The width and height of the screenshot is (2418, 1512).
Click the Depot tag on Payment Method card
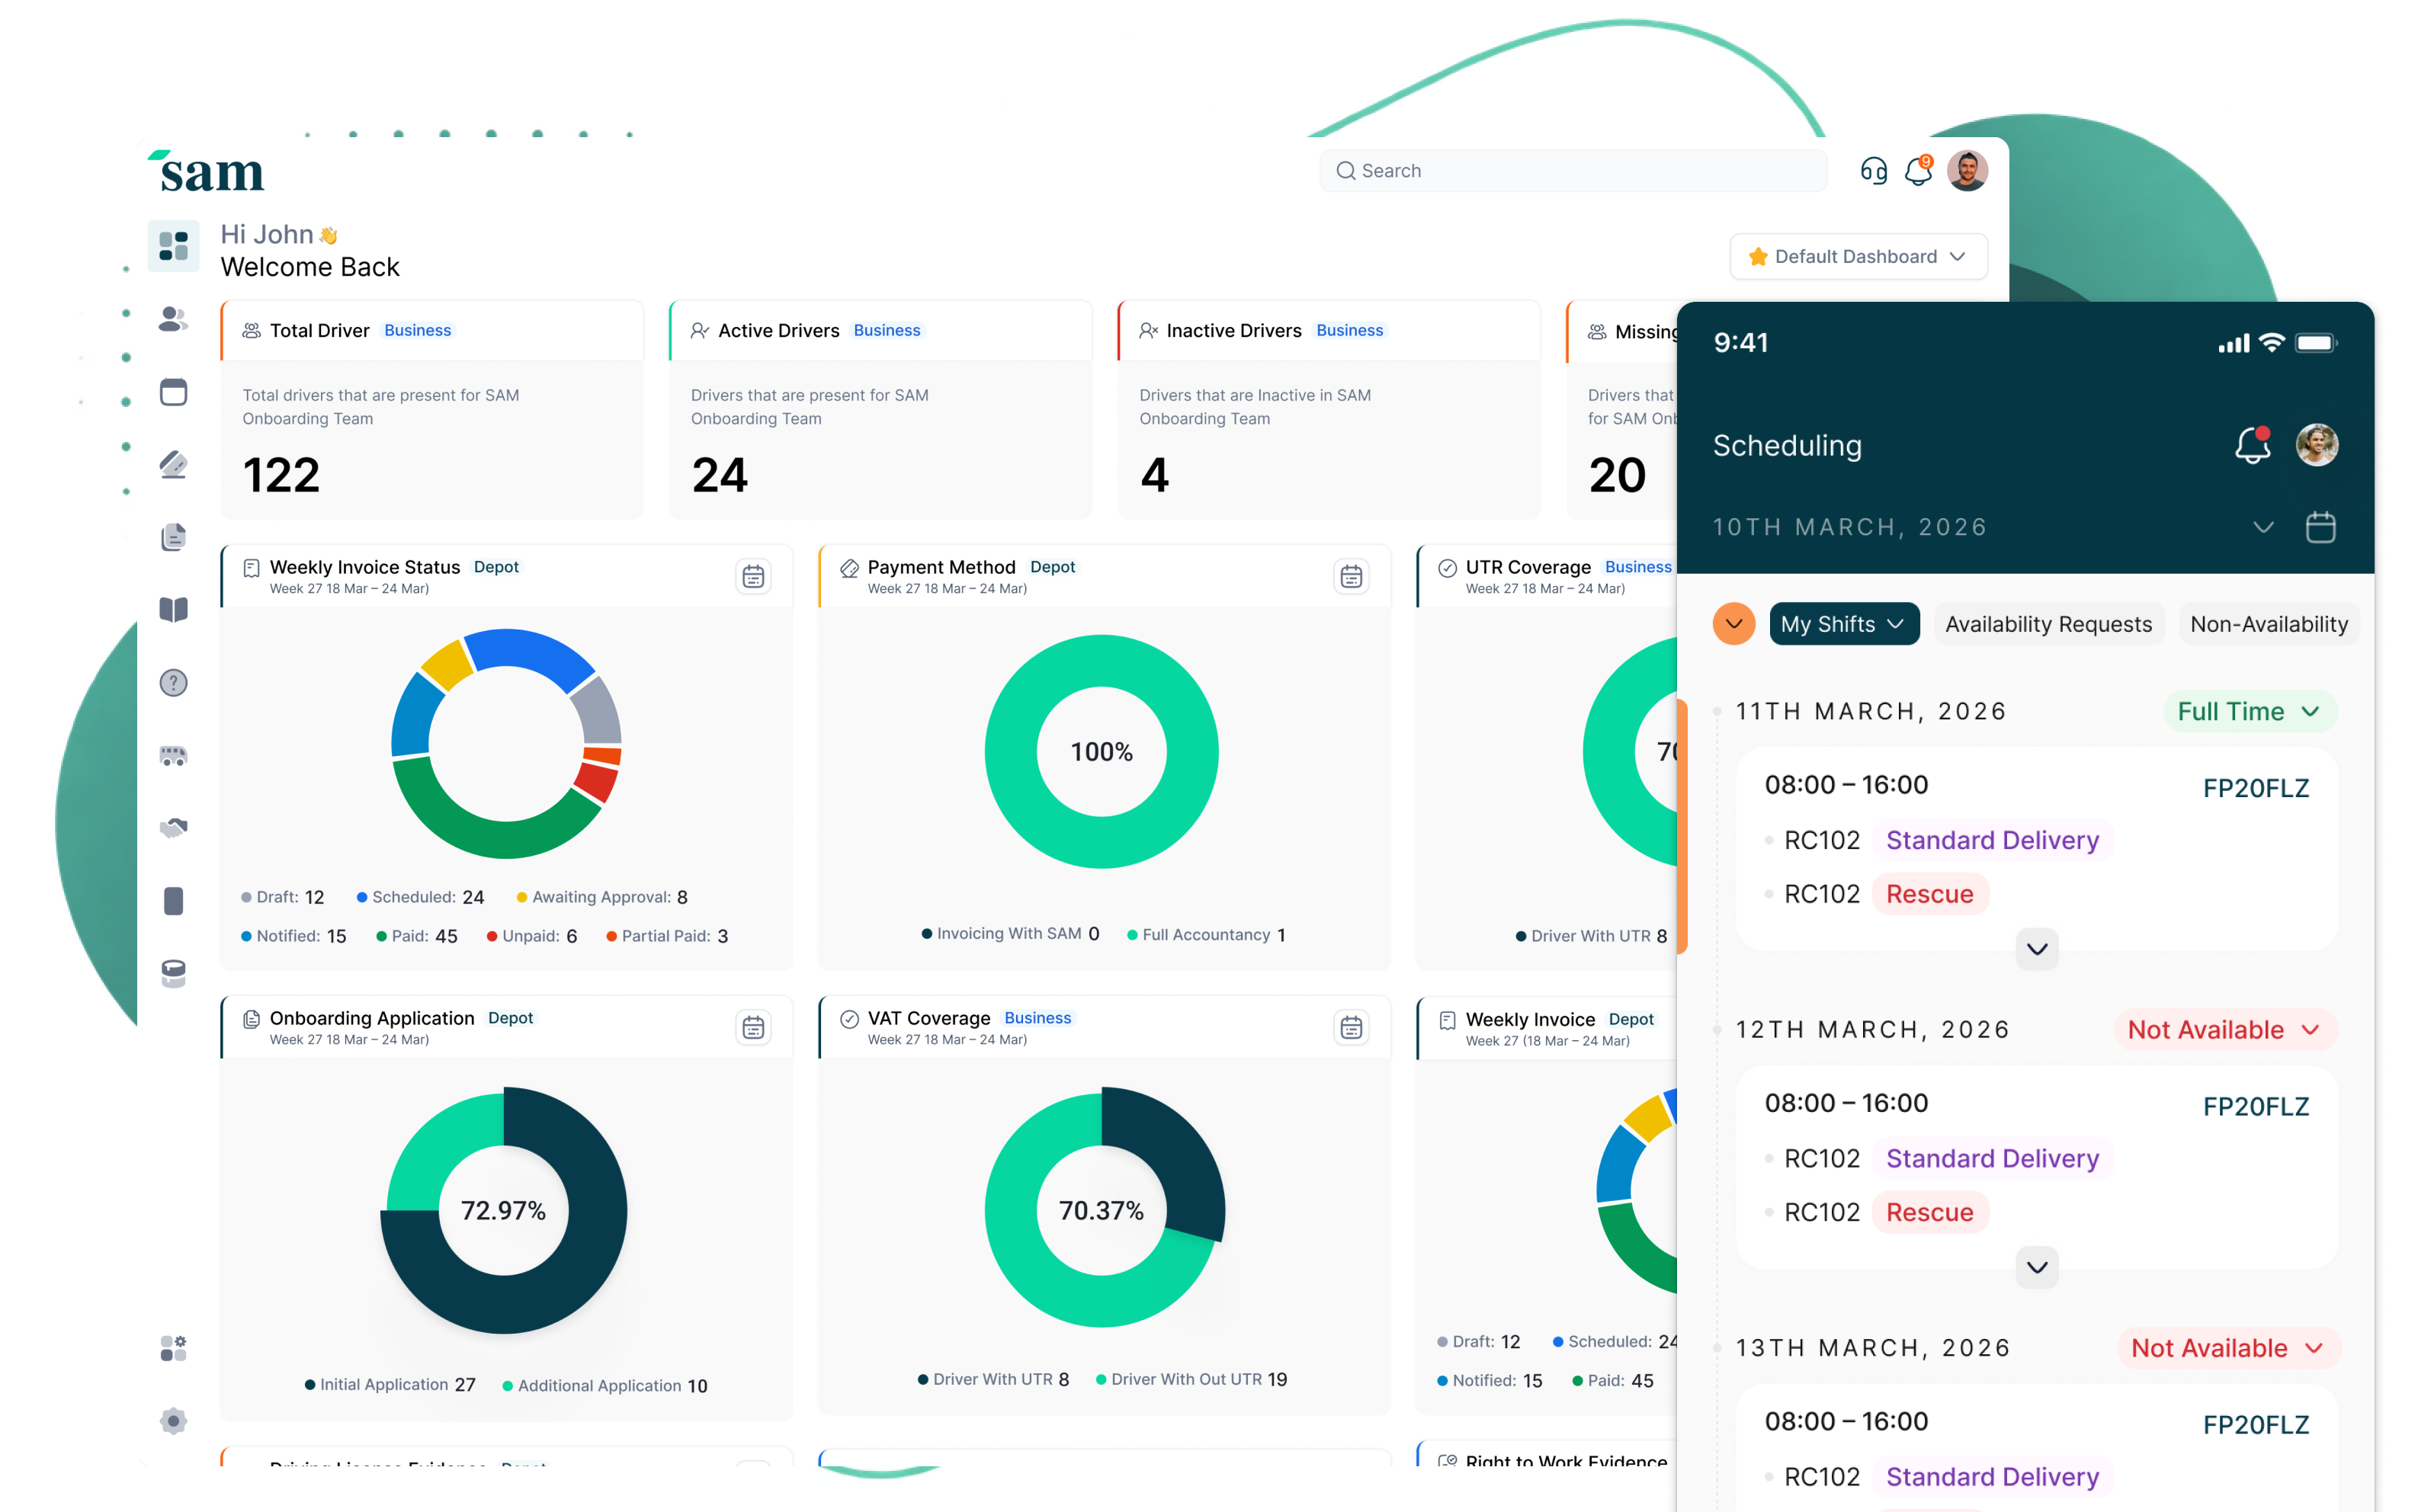(1052, 567)
